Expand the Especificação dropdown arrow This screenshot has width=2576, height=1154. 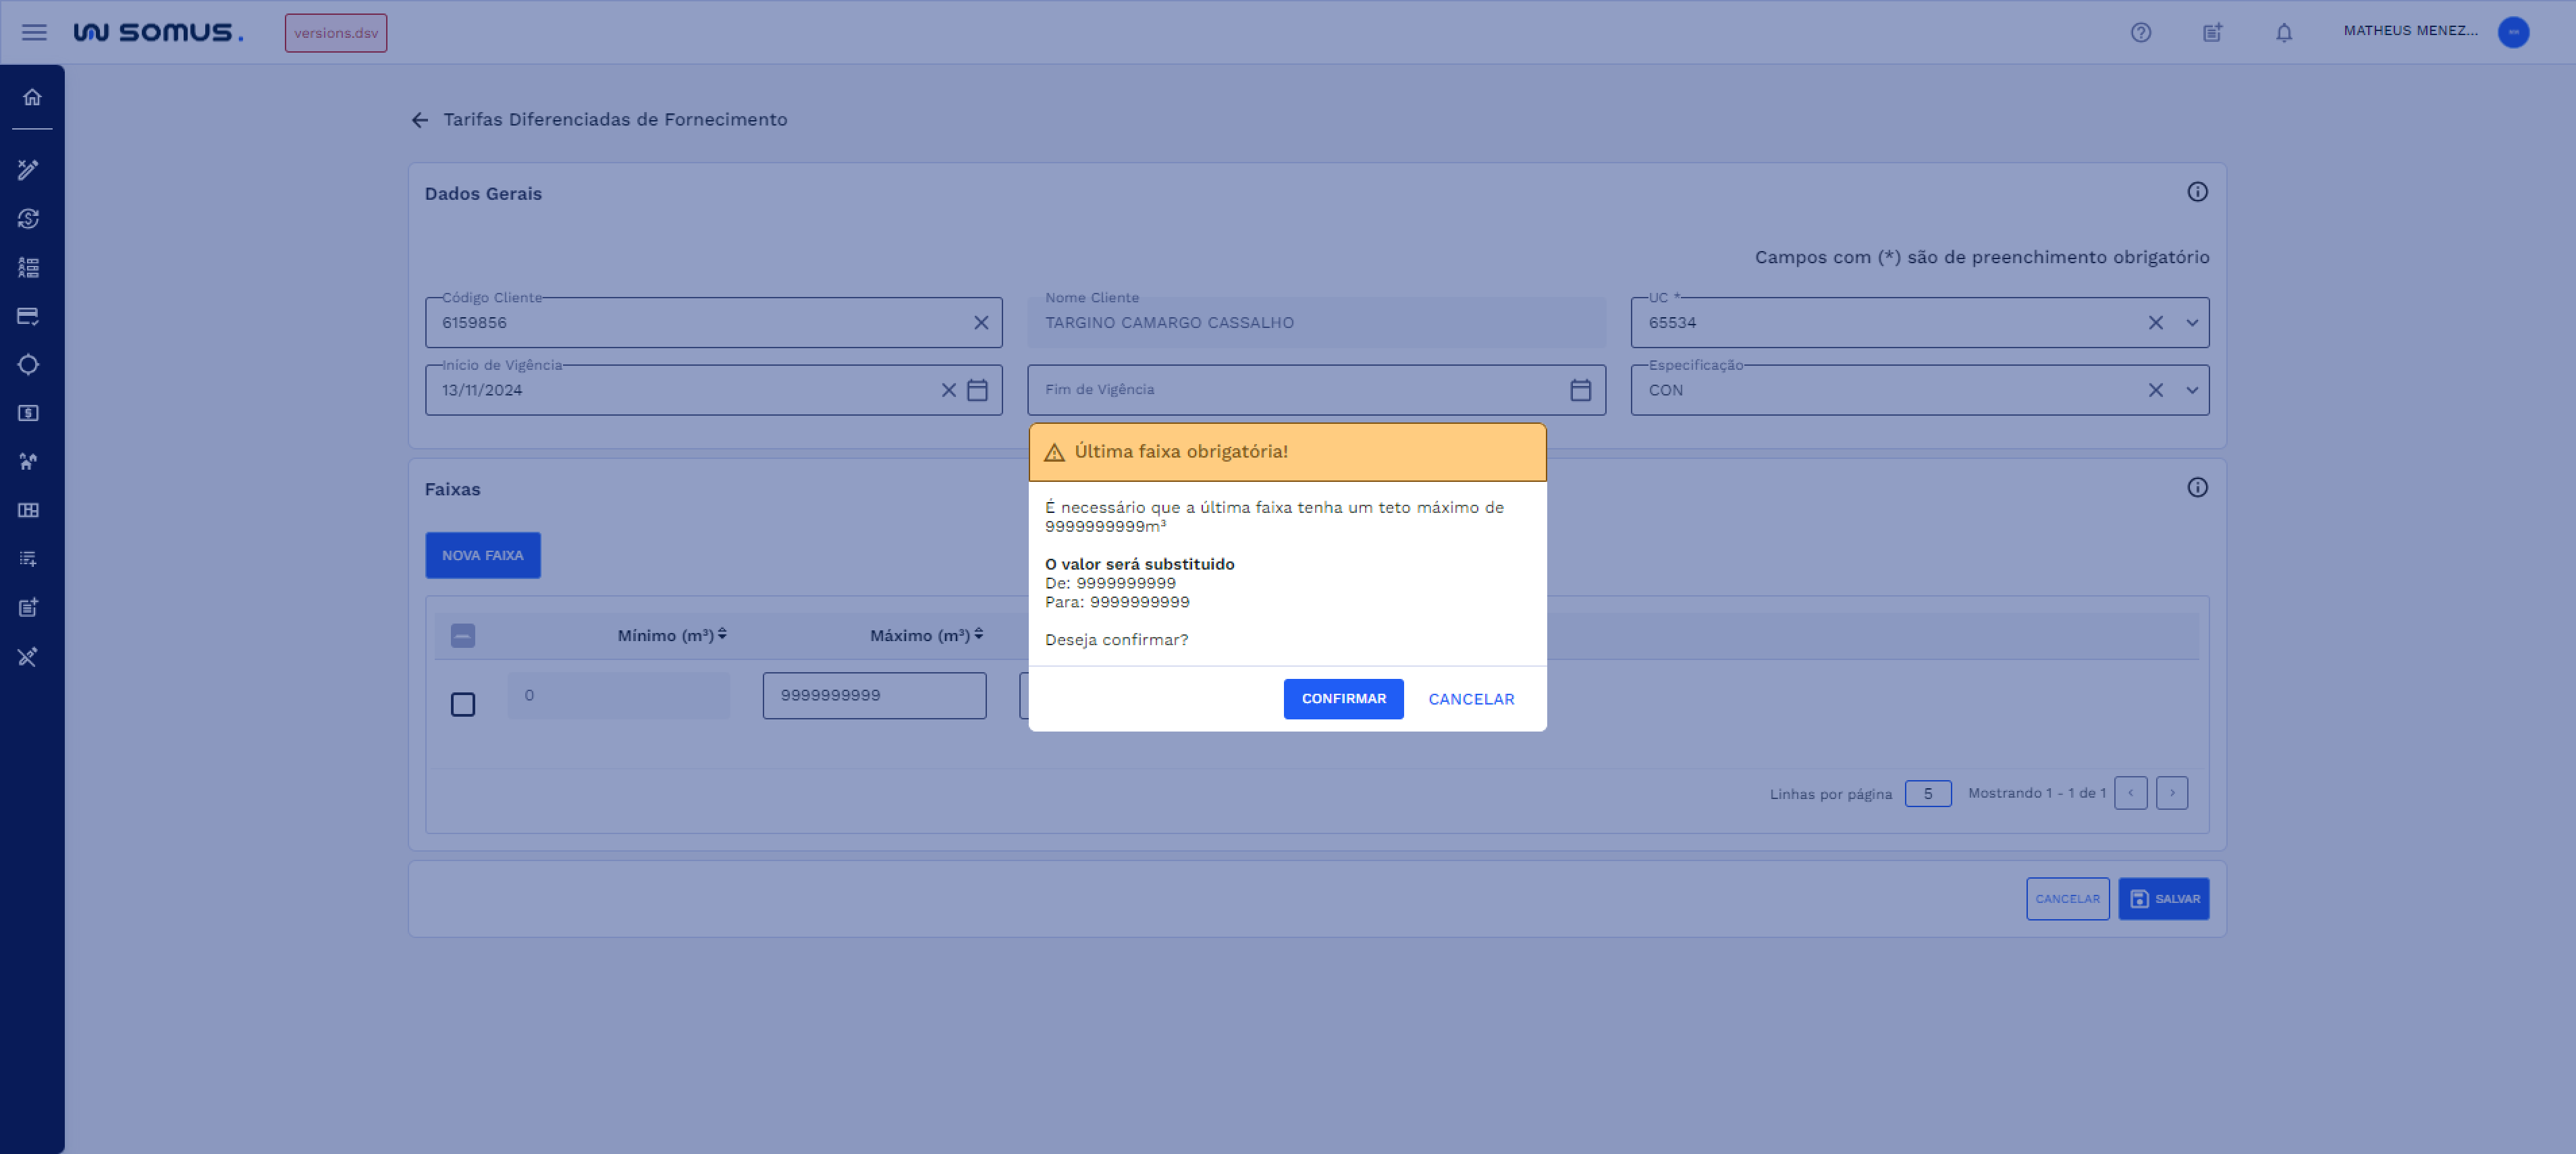(x=2192, y=390)
